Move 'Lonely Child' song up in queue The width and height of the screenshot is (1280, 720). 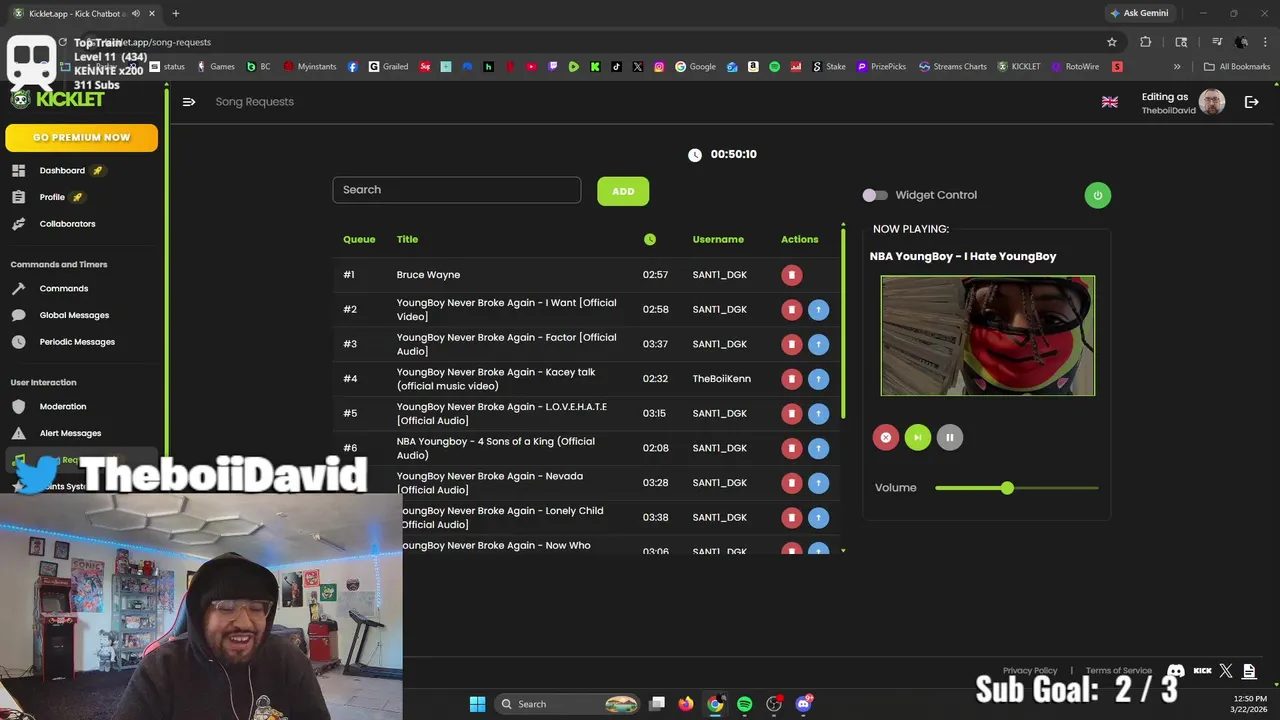[818, 518]
